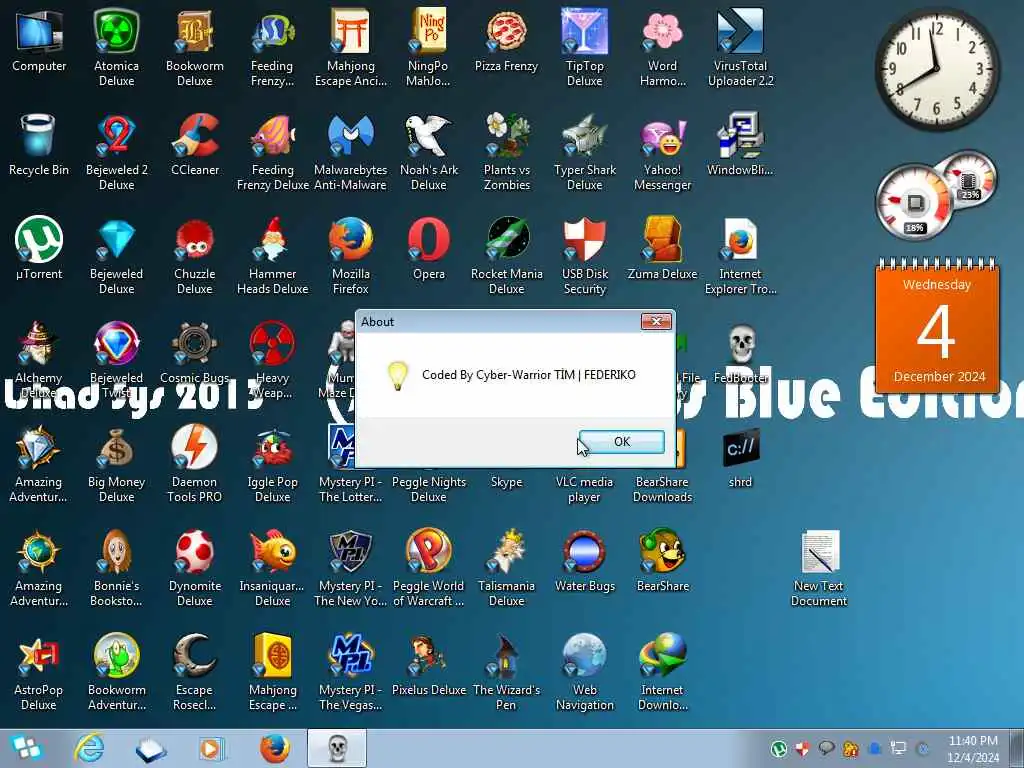Viewport: 1024px width, 768px height.
Task: Select the Daemon Tools PRO icon
Action: click(x=195, y=464)
